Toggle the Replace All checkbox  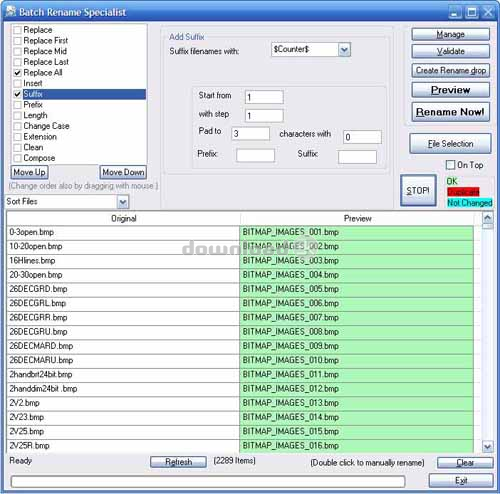[17, 73]
